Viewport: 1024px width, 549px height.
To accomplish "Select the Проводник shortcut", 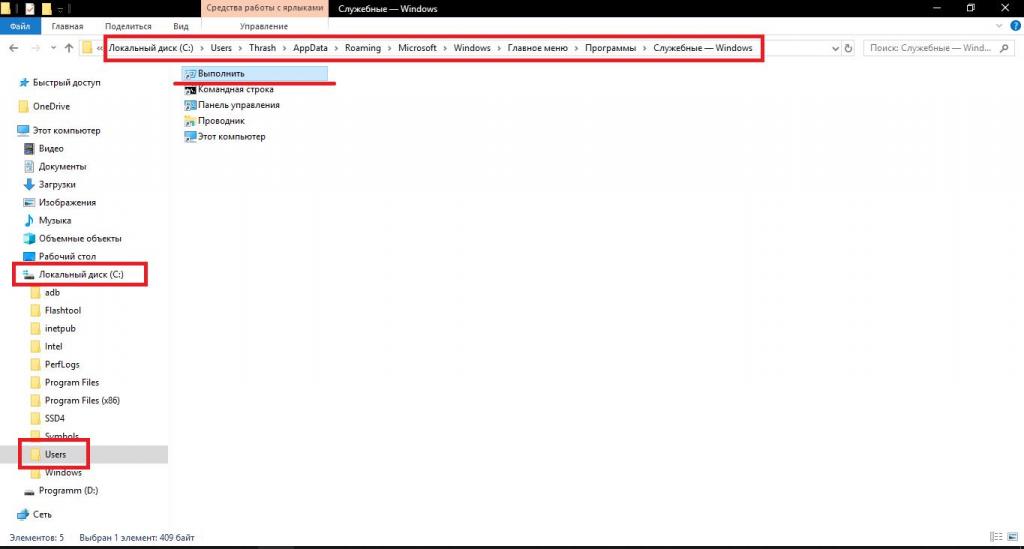I will 215,121.
